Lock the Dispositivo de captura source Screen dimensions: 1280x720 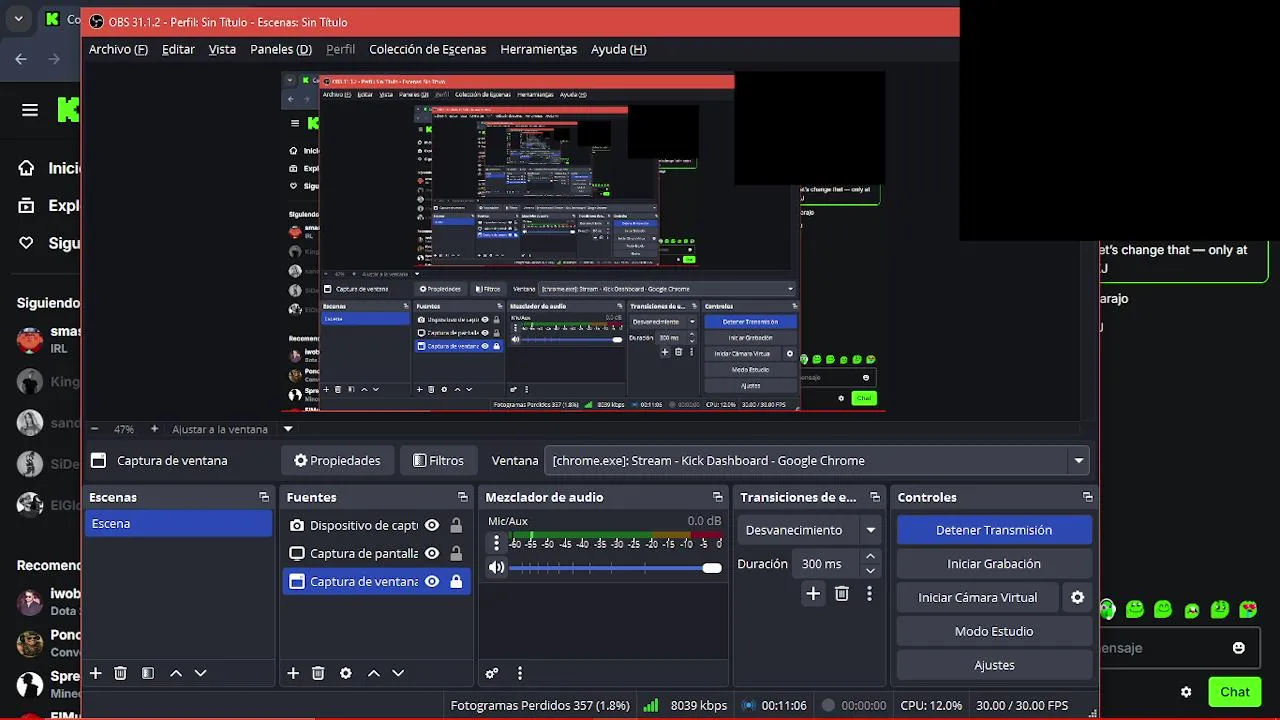coord(456,525)
